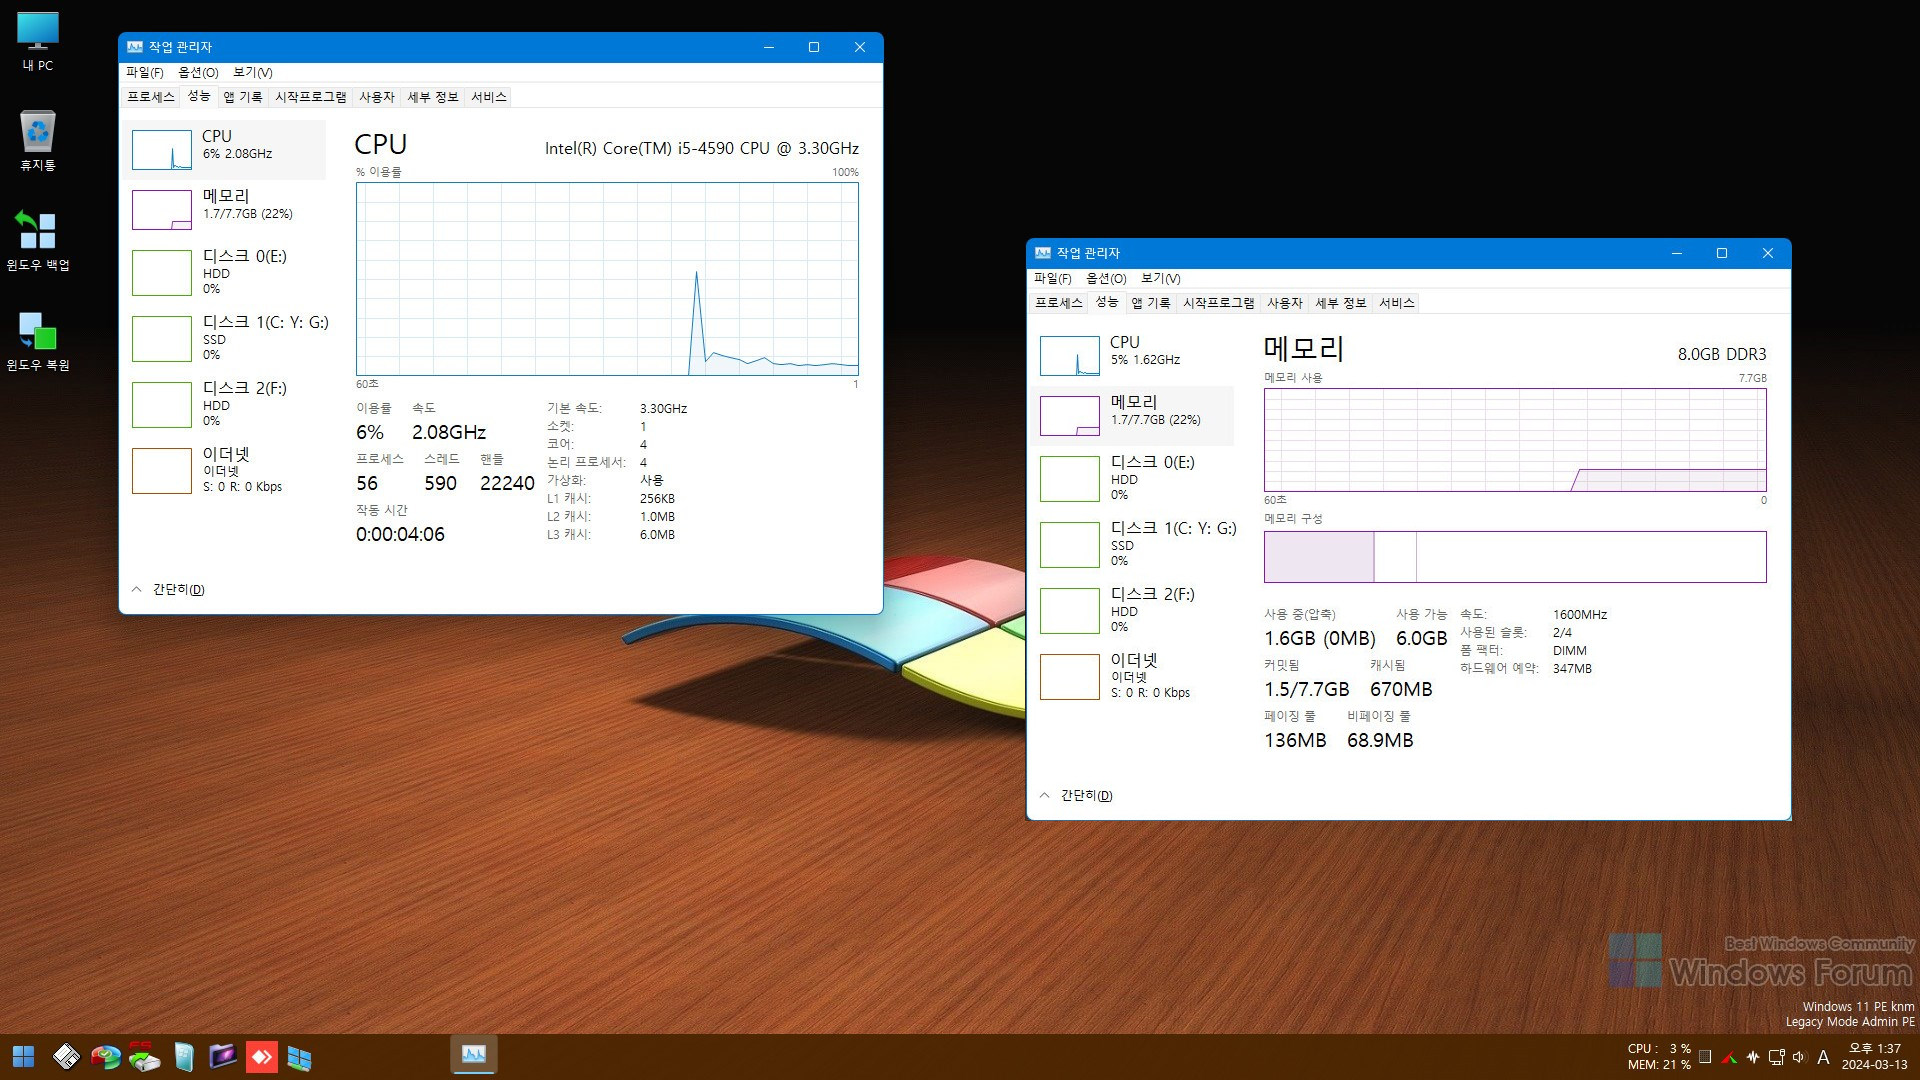Click the grid icon in system tray

click(1705, 1057)
